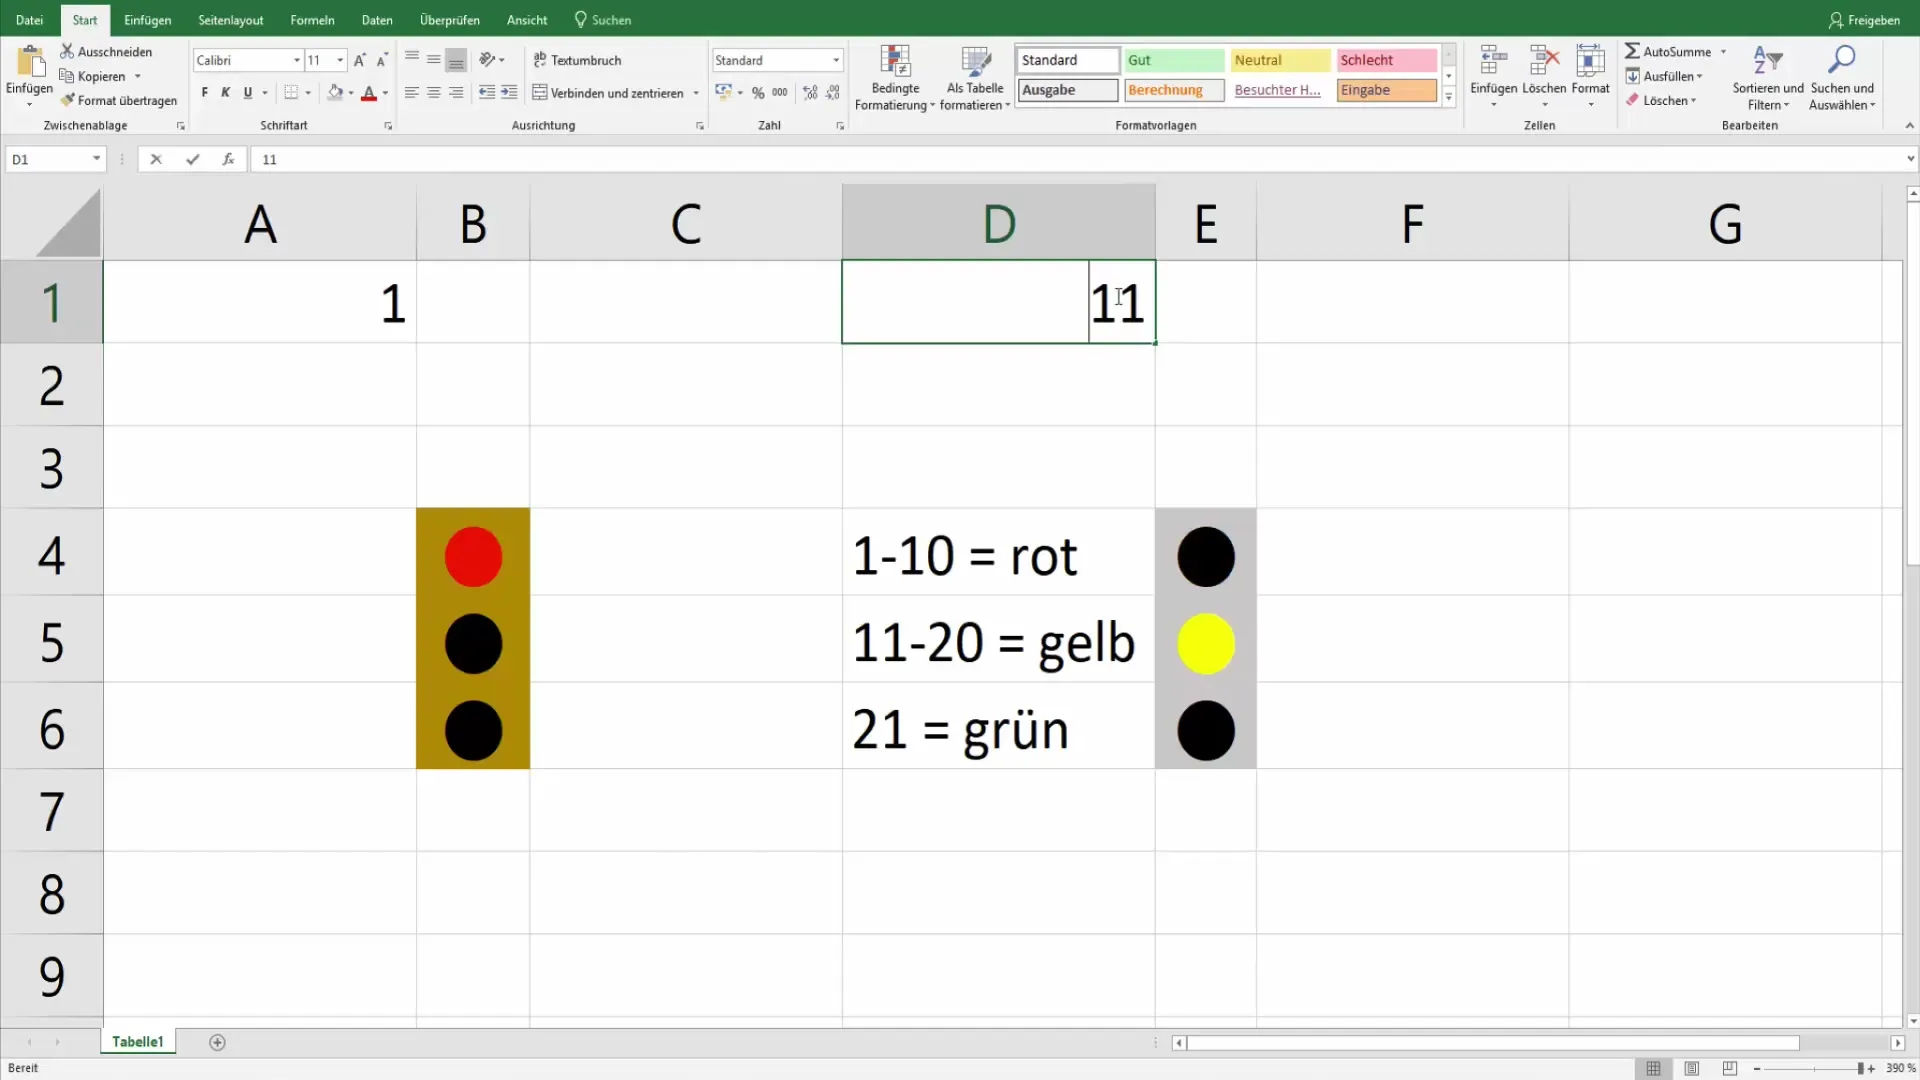
Task: Click the Sortieren und Filtern icon
Action: (1768, 61)
